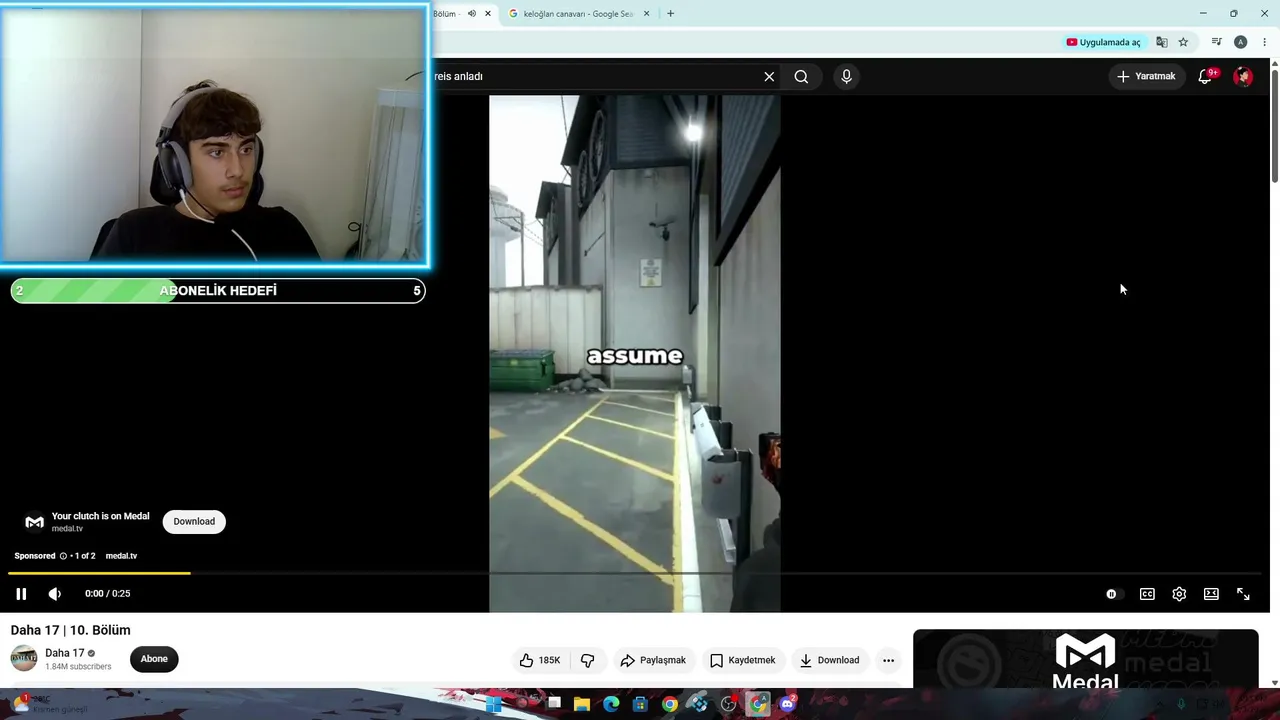Open the YouTube account avatar menu

tap(1243, 76)
